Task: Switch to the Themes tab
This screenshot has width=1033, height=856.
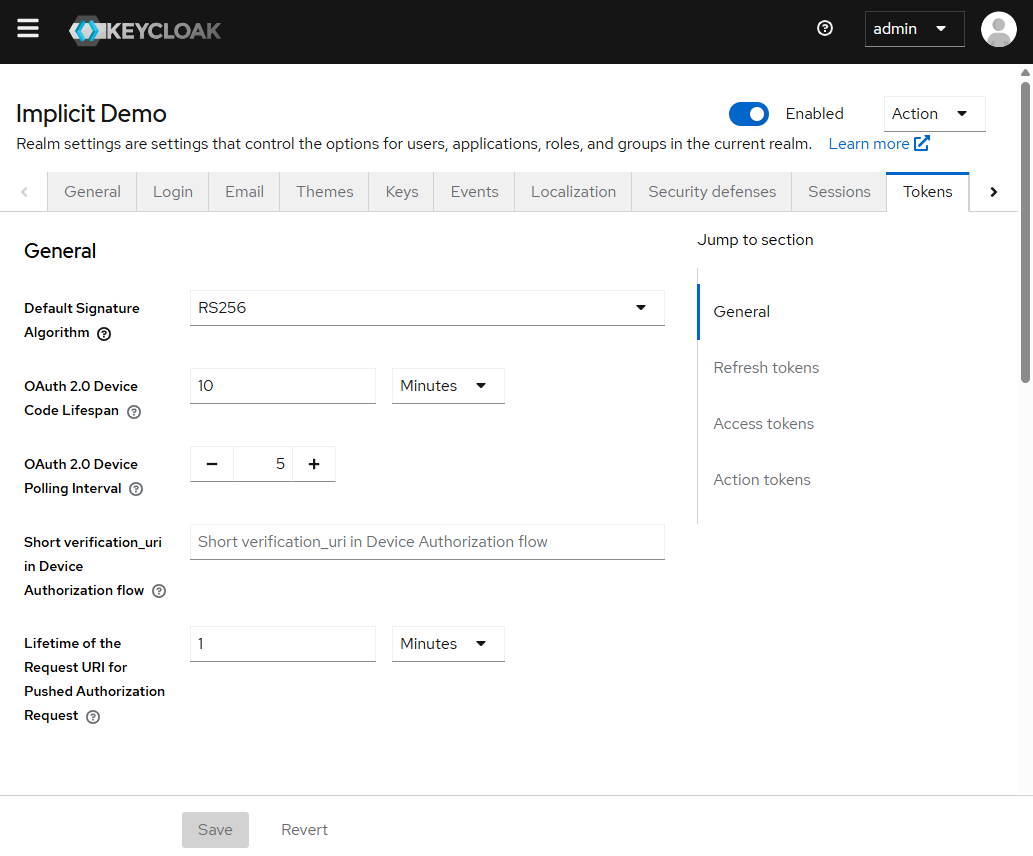Action: point(324,192)
